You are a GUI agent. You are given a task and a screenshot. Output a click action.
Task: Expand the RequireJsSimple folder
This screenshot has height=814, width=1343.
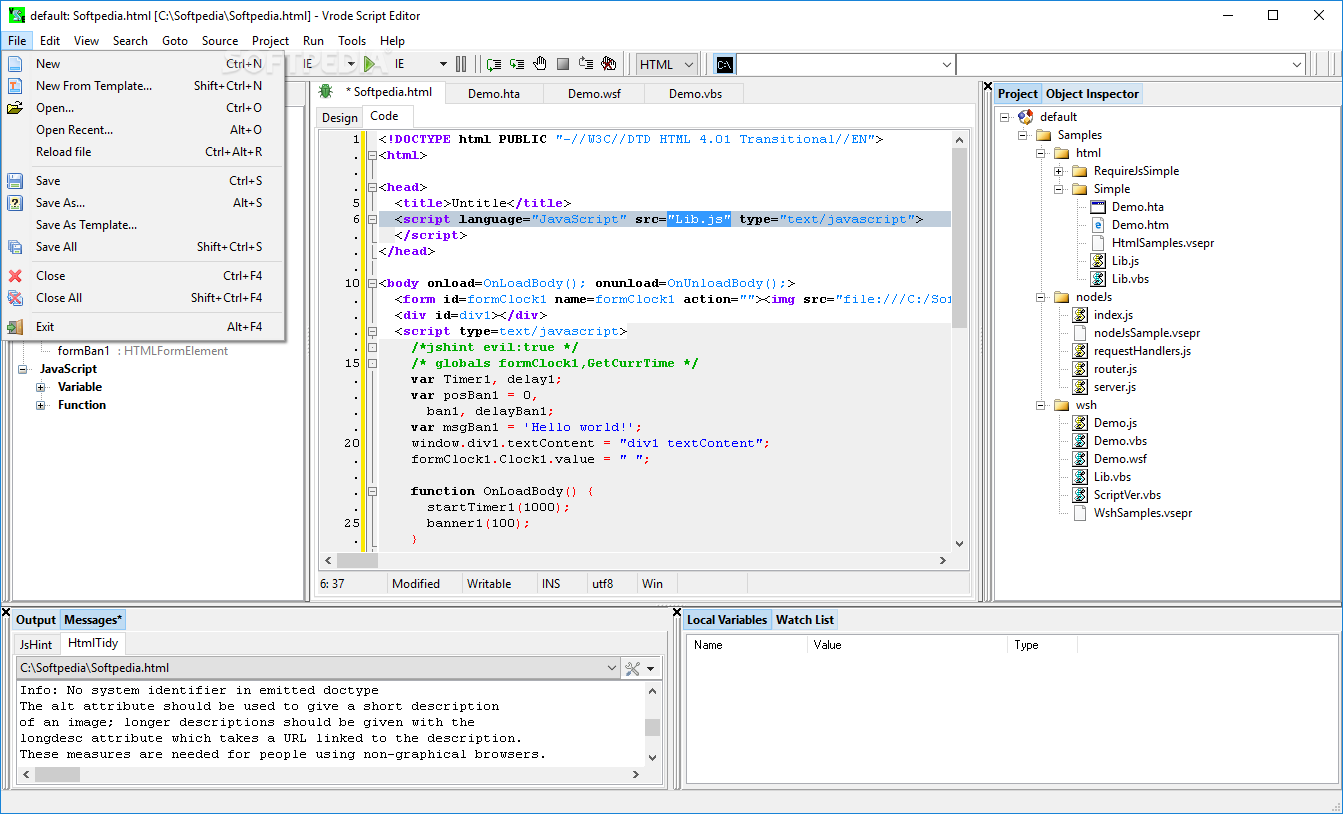point(1058,171)
